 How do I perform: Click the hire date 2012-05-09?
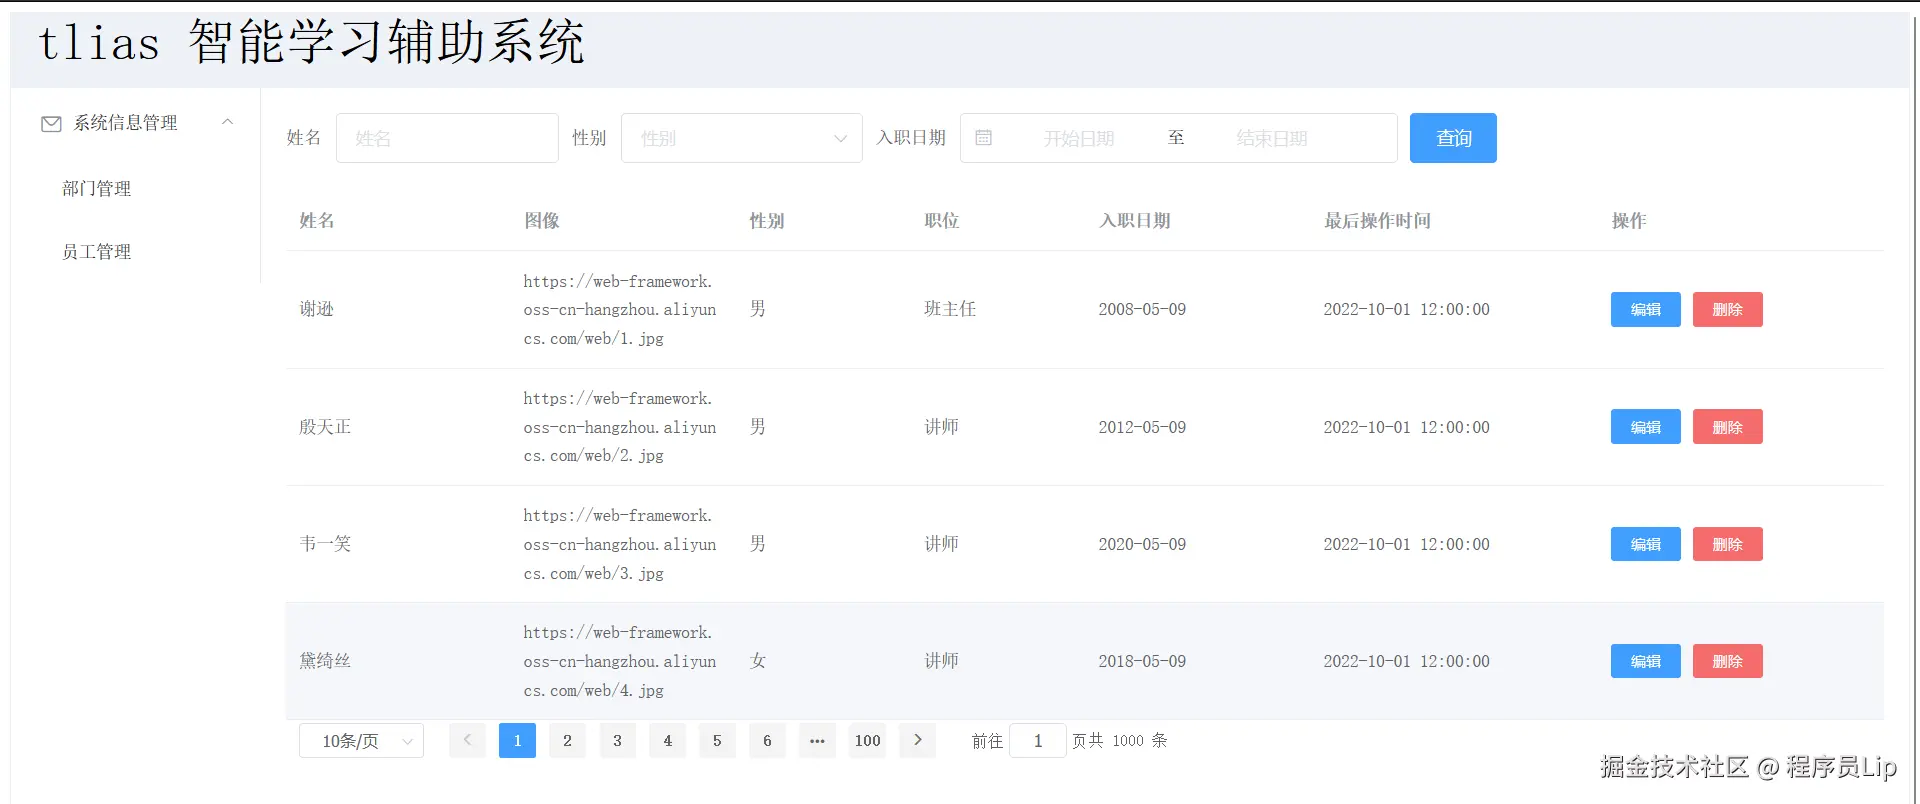click(x=1142, y=427)
